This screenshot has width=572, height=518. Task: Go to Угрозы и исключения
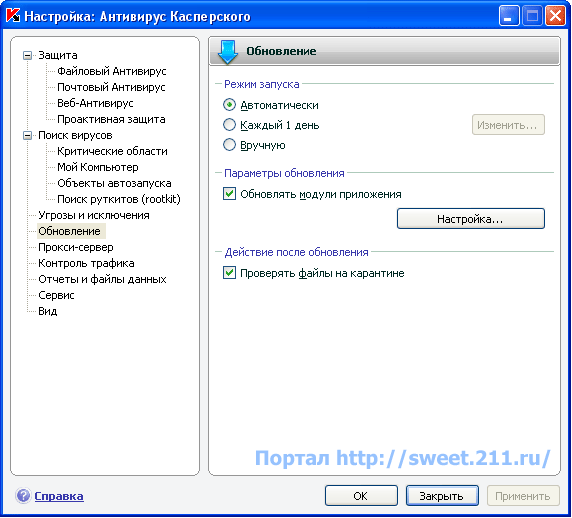click(94, 215)
